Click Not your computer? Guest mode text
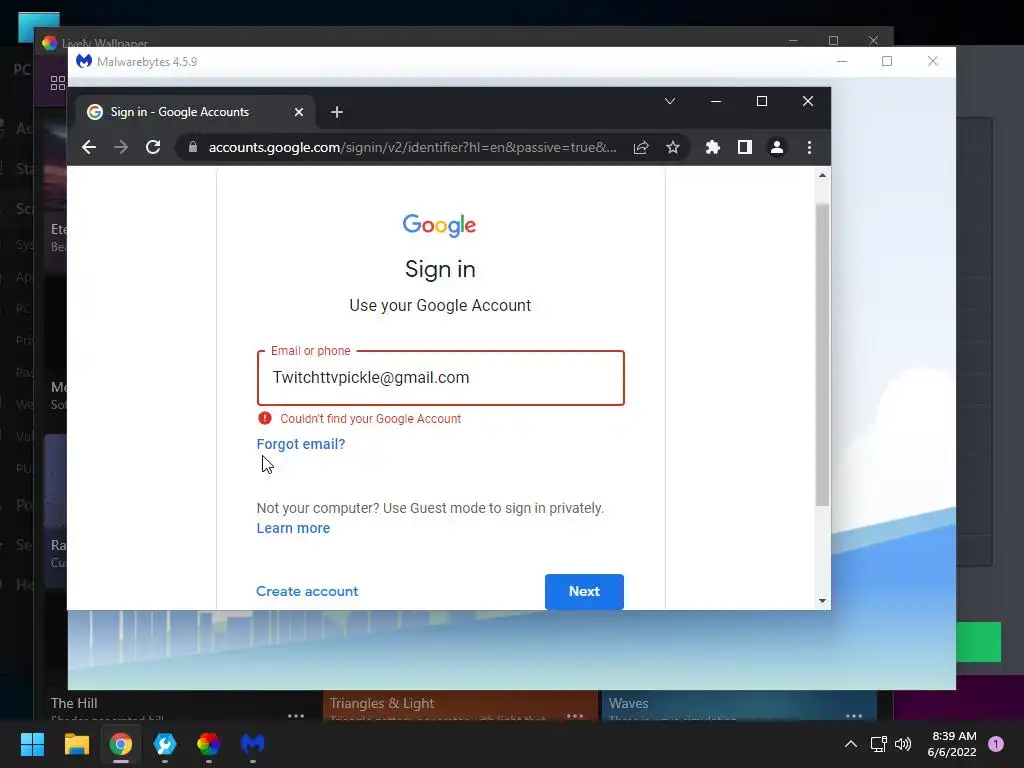 pyautogui.click(x=430, y=508)
